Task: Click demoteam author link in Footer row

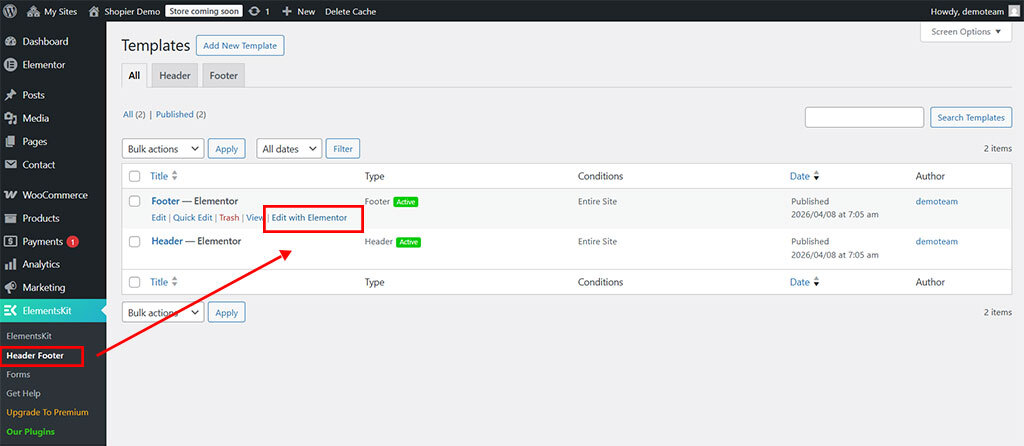Action: click(936, 201)
